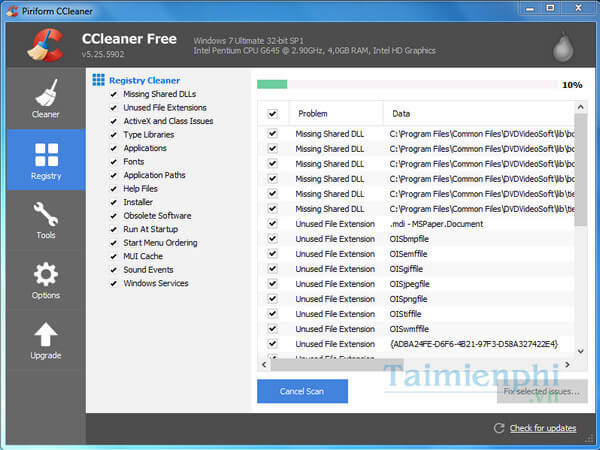Image resolution: width=600 pixels, height=450 pixels.
Task: Select the OISjpegfile data cell
Action: 409,284
